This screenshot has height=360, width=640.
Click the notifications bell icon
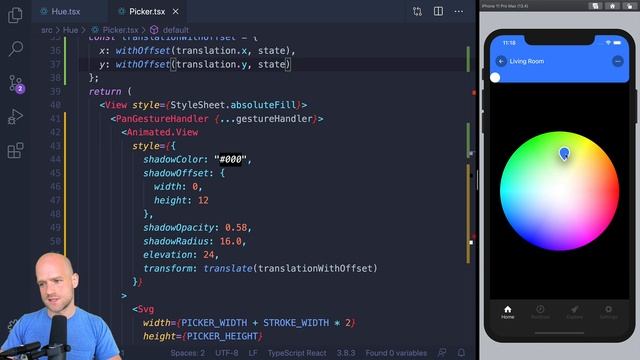(x=461, y=353)
